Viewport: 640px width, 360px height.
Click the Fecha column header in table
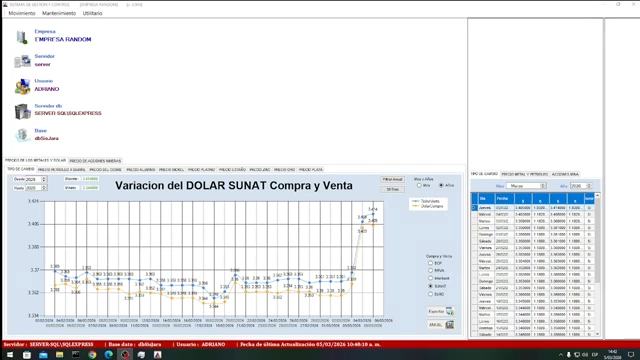point(503,198)
